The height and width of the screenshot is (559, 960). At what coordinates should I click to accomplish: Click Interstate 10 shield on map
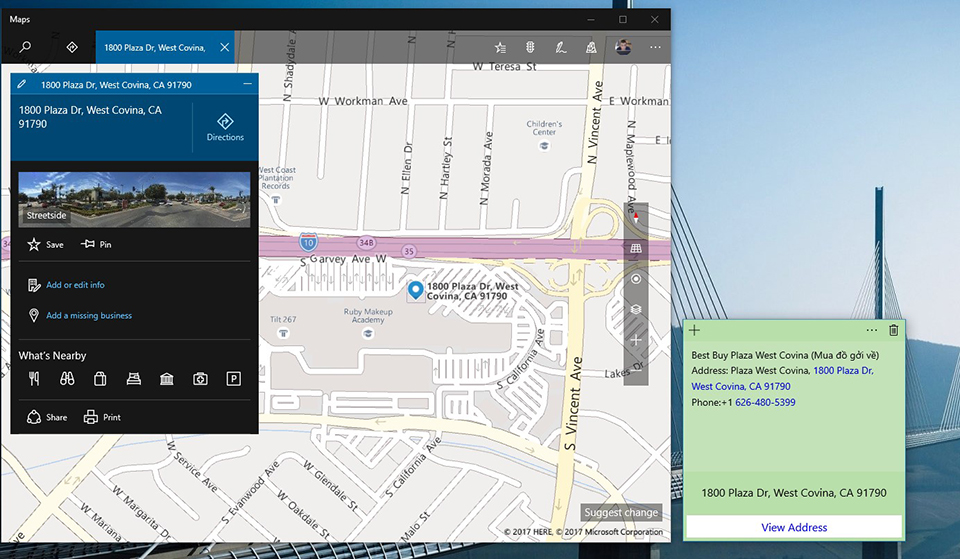click(308, 242)
